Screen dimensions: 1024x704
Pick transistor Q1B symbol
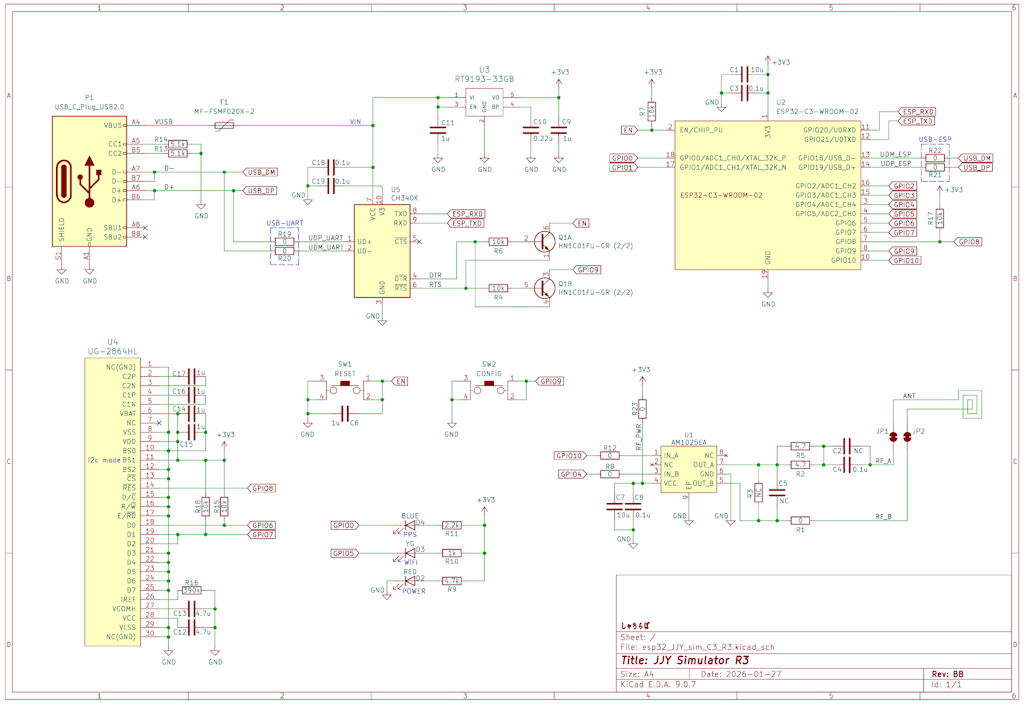pos(543,288)
